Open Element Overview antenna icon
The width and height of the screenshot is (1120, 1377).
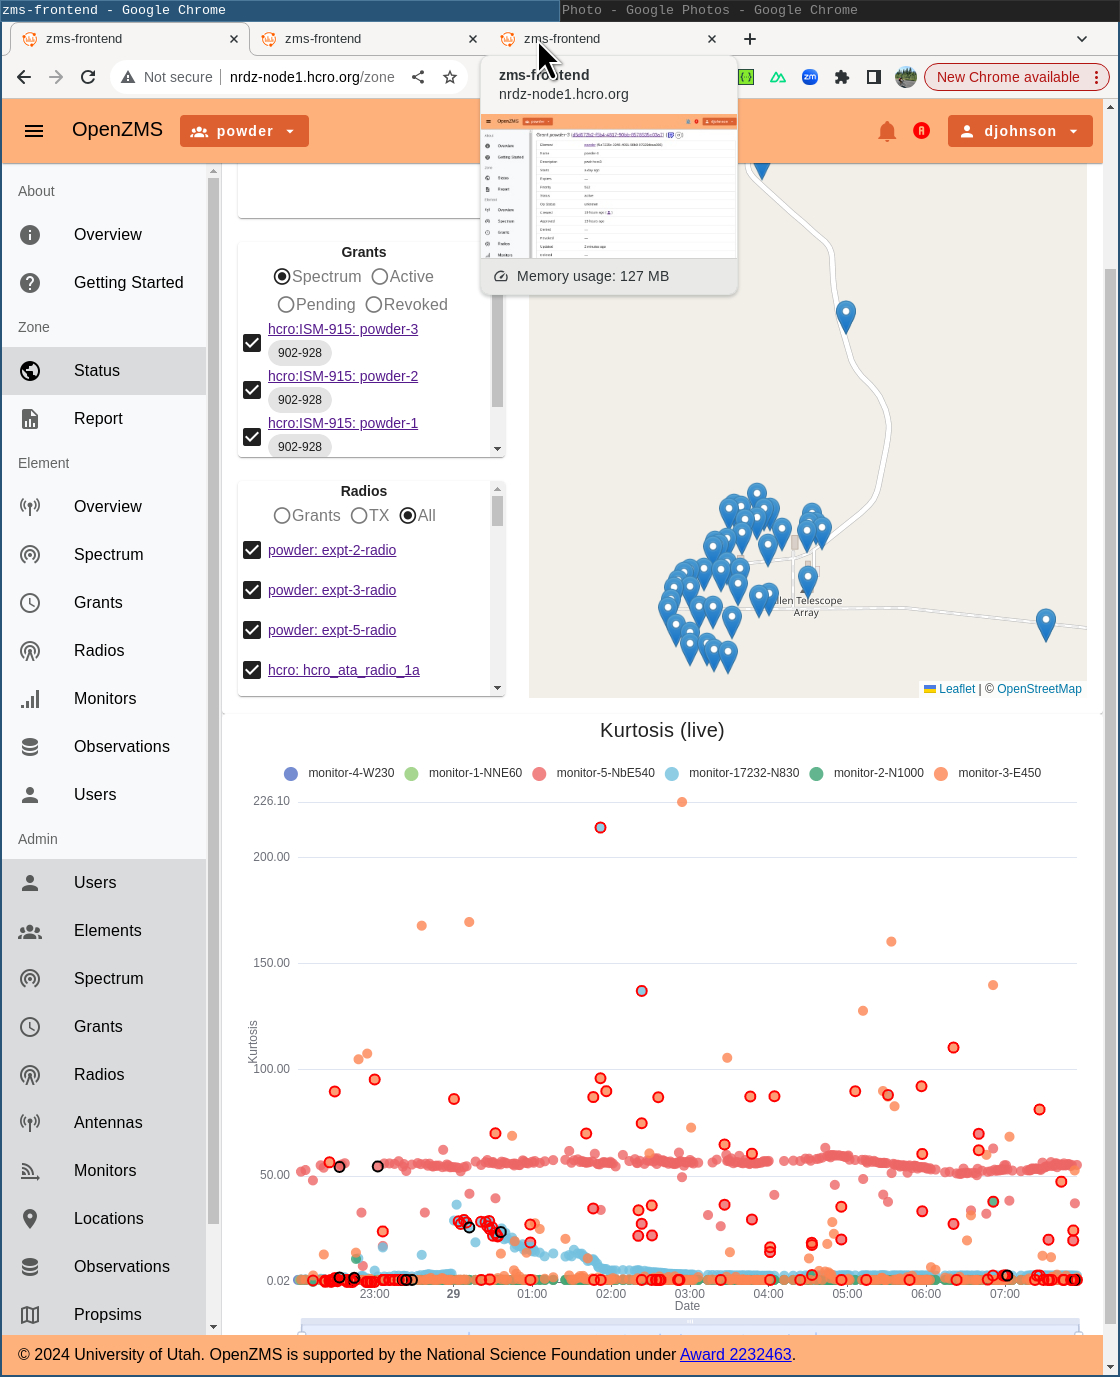tap(30, 507)
